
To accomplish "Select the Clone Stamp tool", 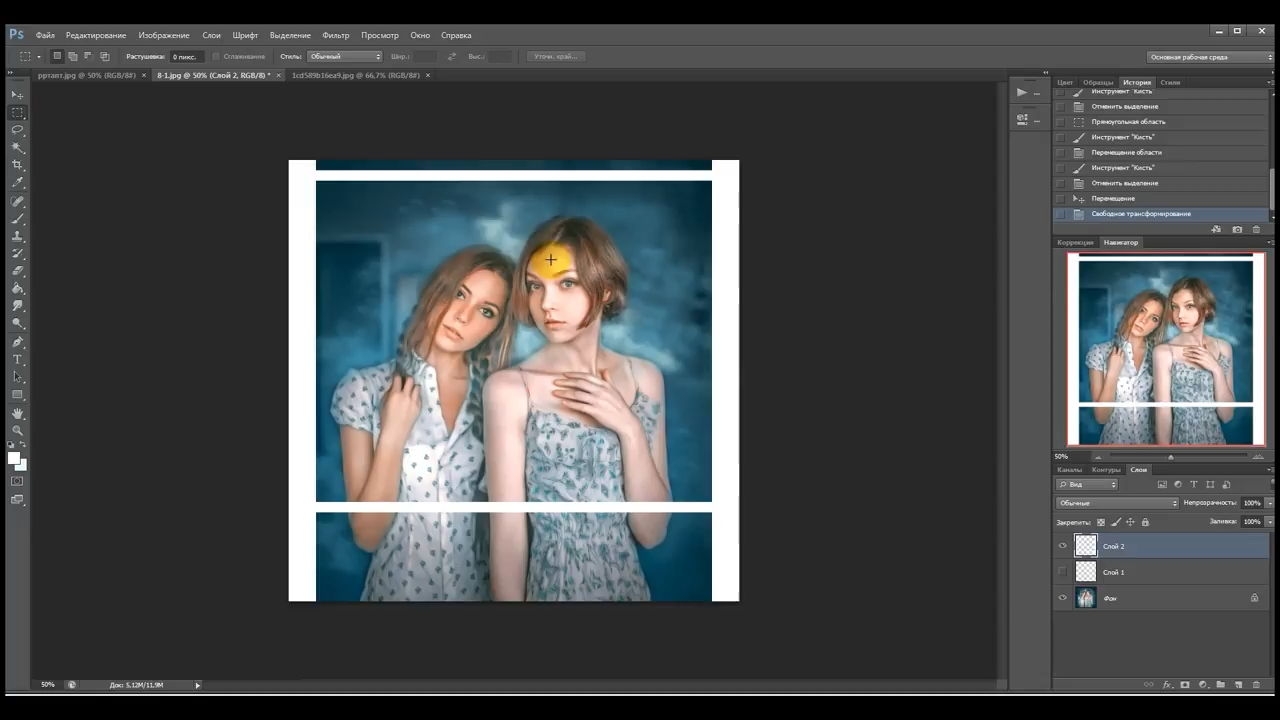I will 17,236.
